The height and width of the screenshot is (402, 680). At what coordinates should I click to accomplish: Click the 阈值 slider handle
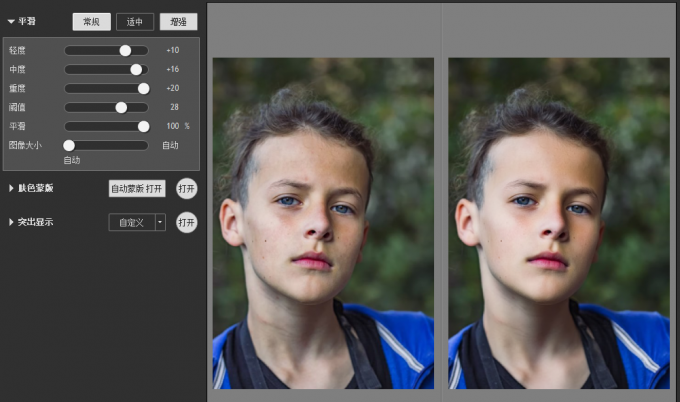121,107
